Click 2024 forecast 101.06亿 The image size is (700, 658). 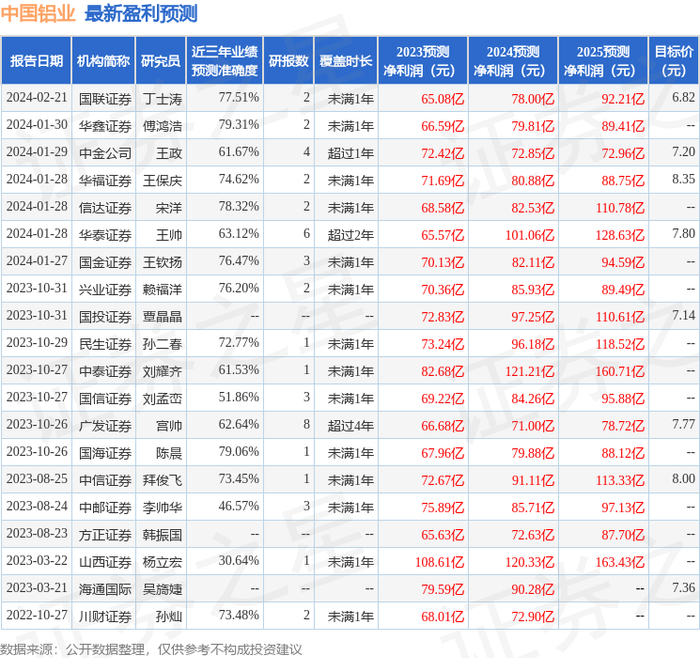coord(529,235)
